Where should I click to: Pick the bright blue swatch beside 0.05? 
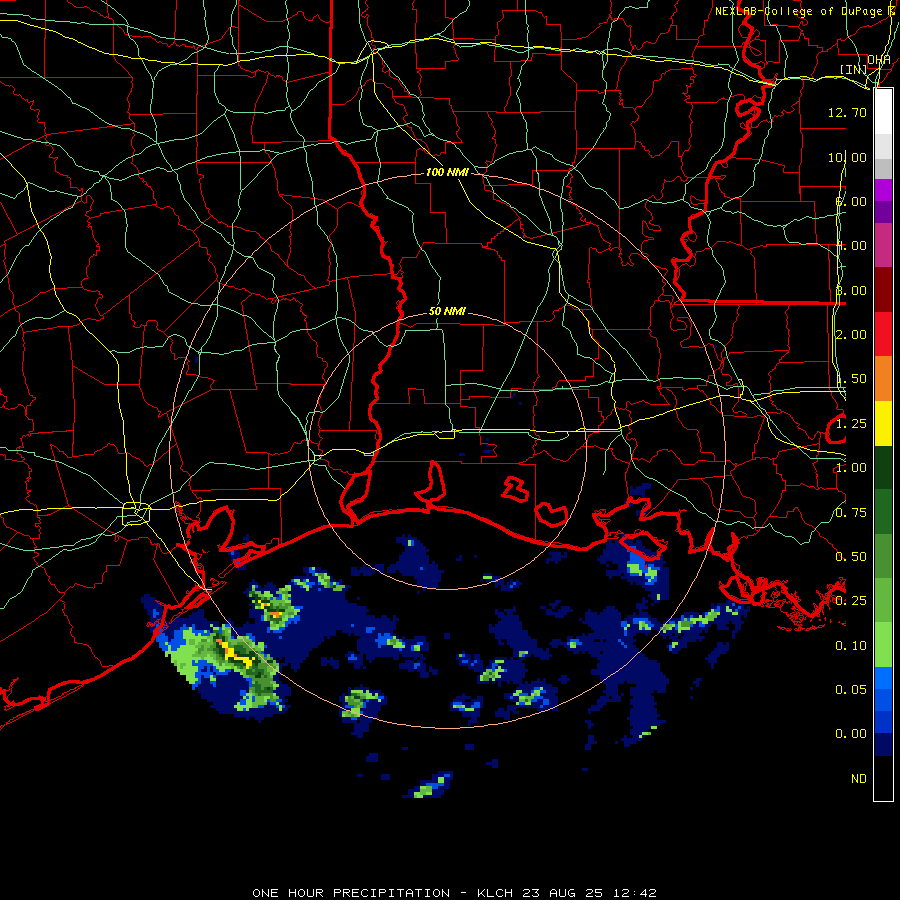point(883,678)
